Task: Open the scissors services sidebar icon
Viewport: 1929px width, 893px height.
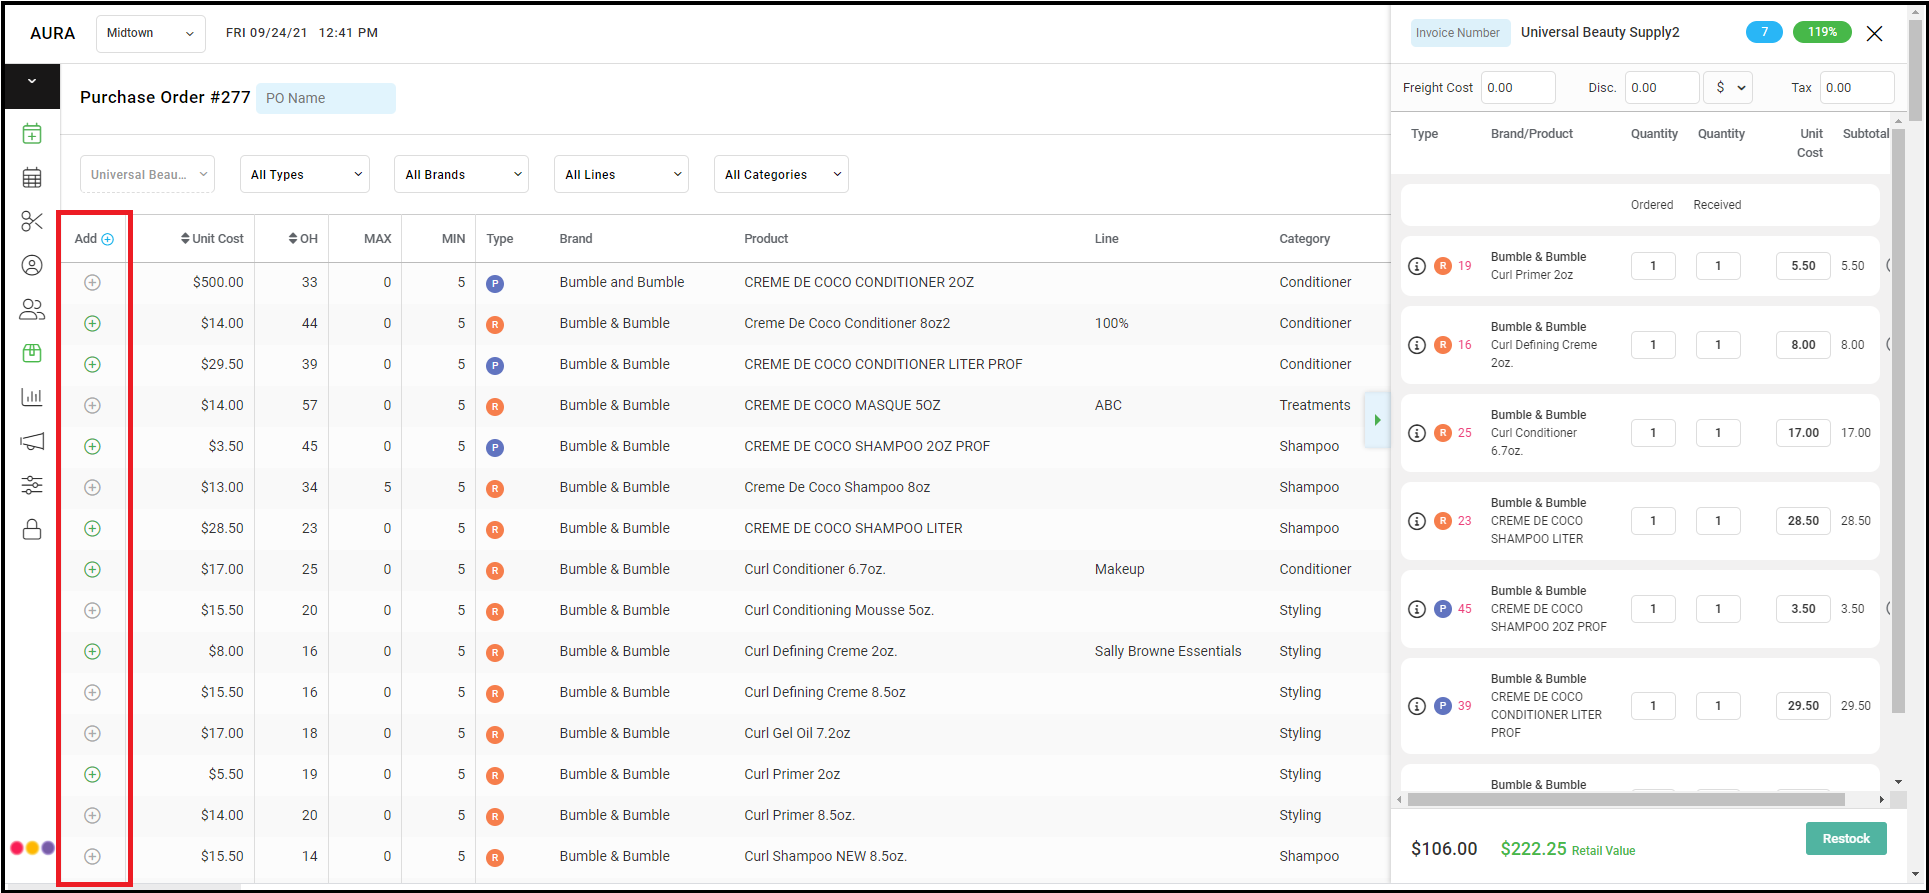Action: (32, 221)
